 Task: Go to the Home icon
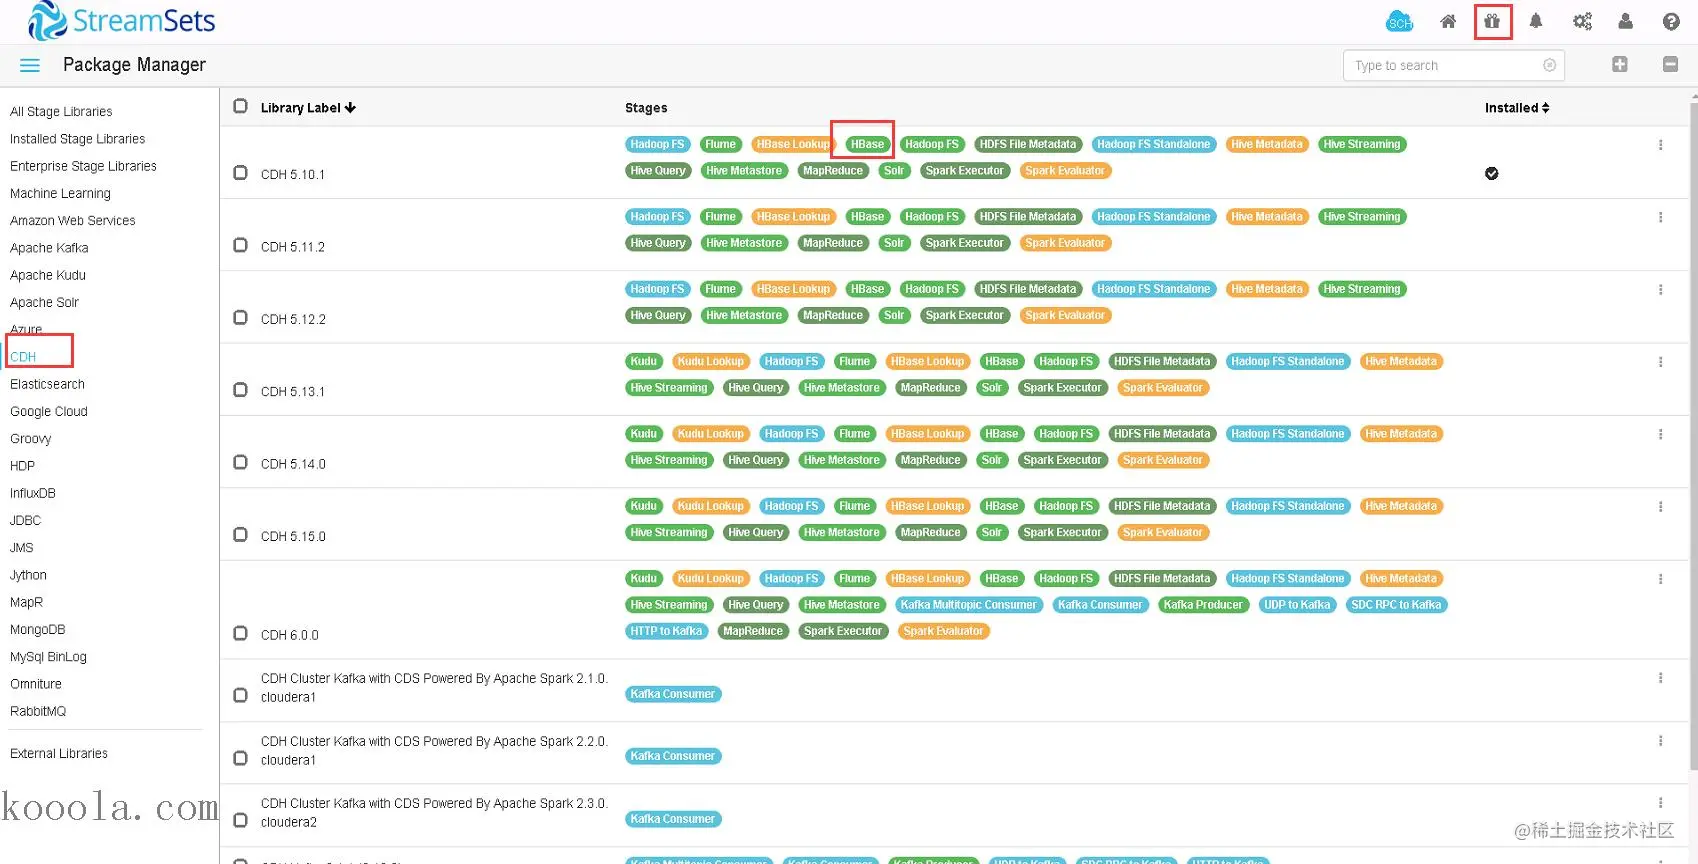[1447, 21]
